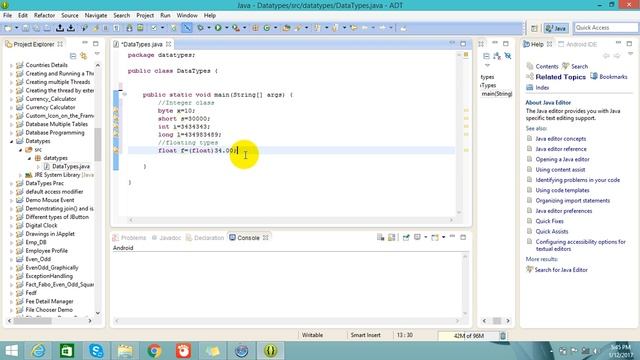Click the upload arrow toolbar icon
Viewport: 640px width, 360px height.
point(60,28)
